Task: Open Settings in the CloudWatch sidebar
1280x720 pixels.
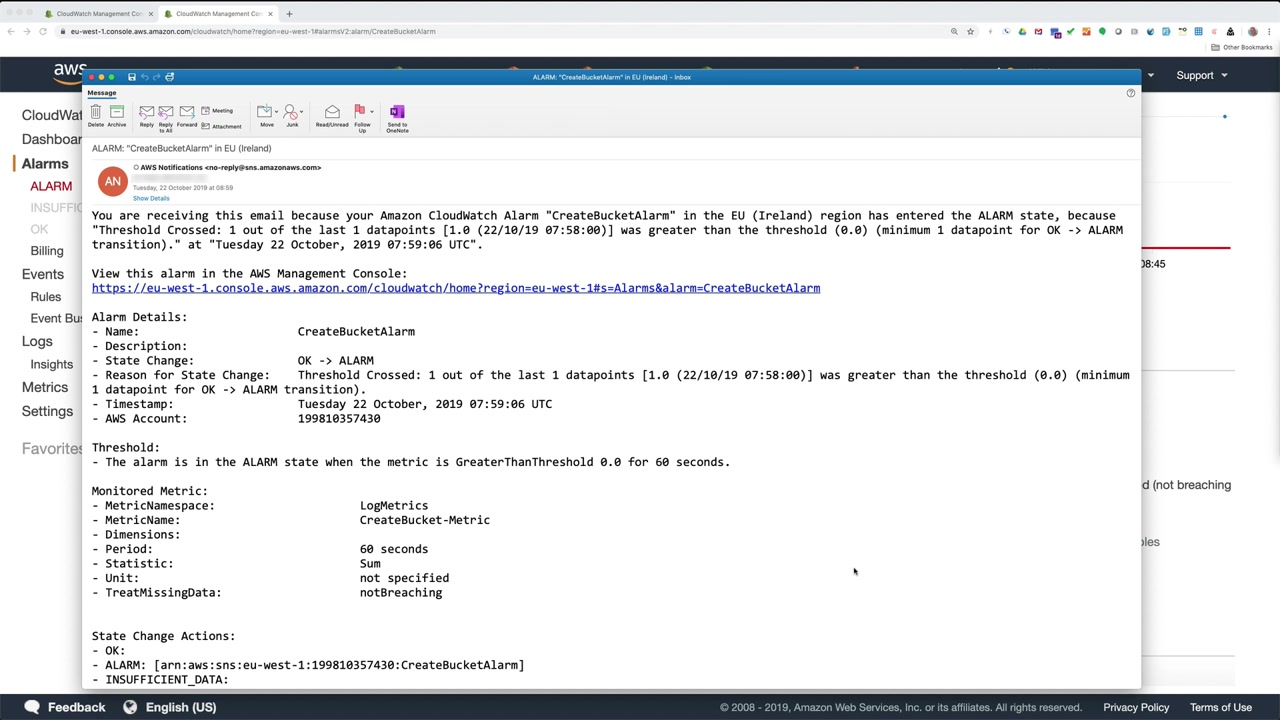Action: 47,412
